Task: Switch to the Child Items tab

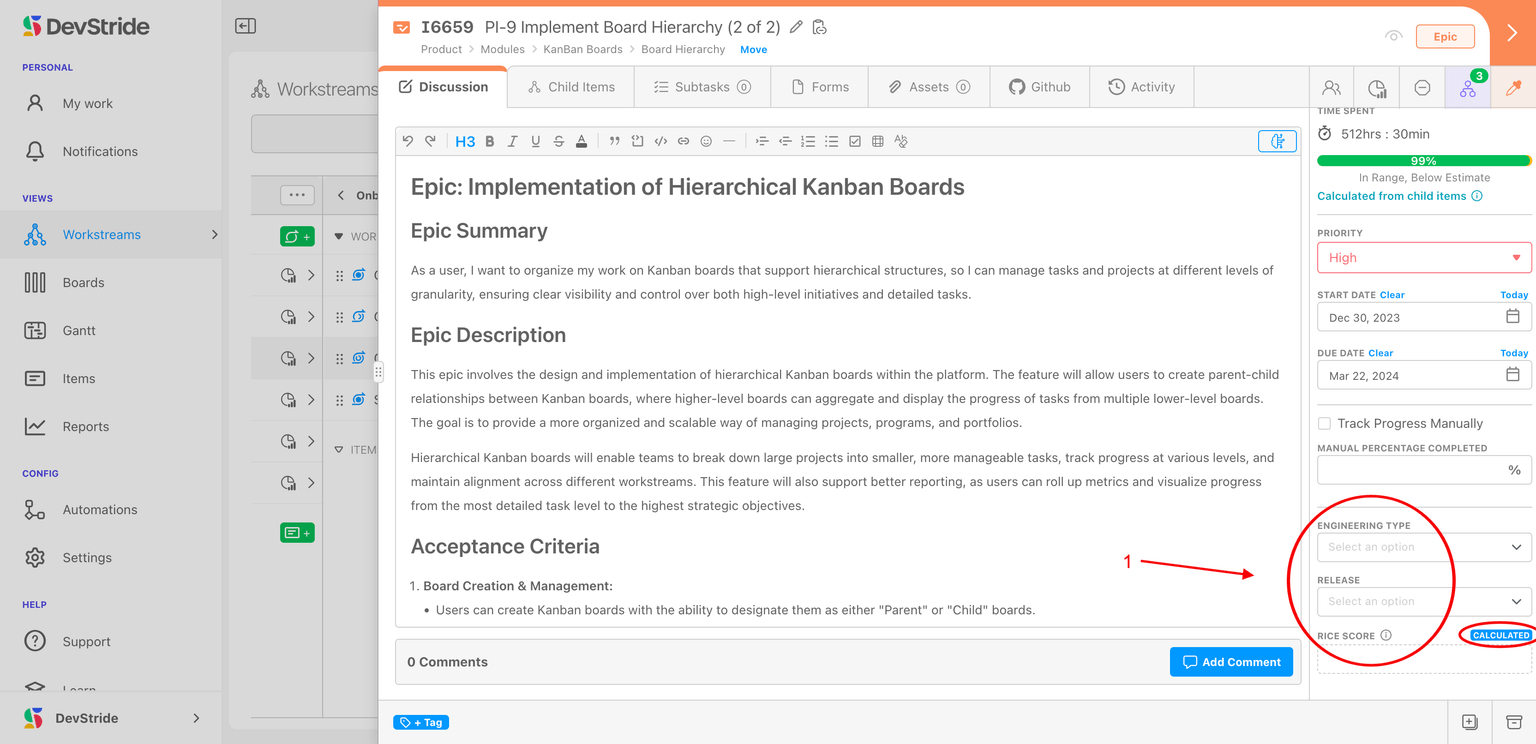Action: (x=571, y=87)
